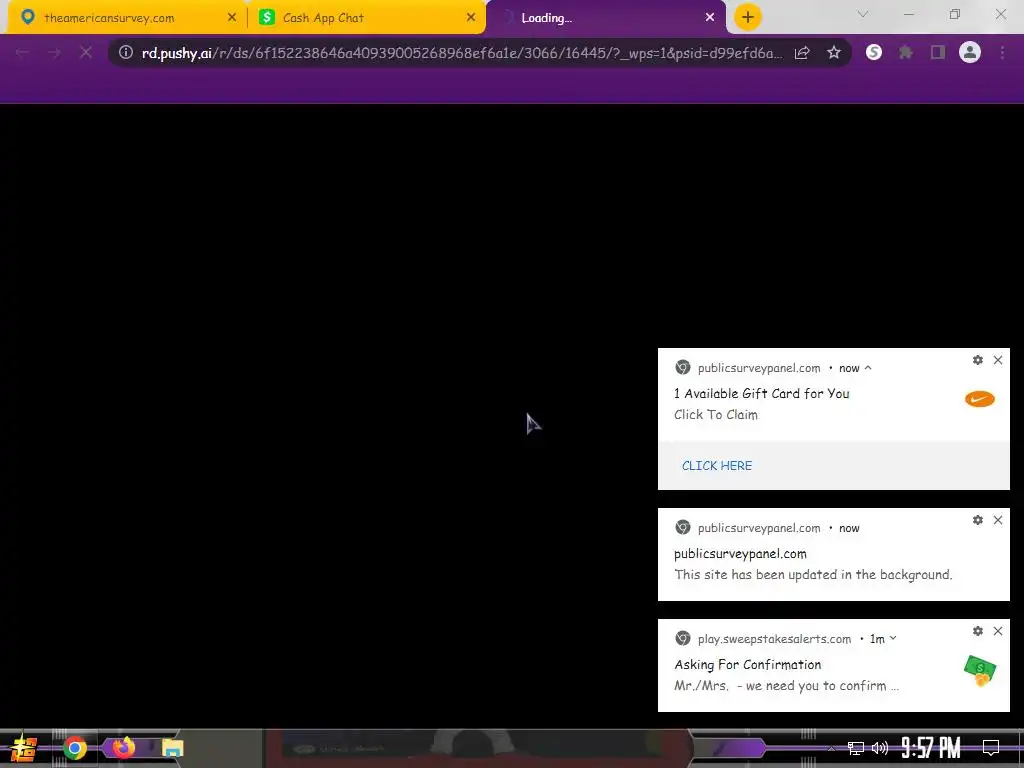Open the Start menu on taskbar
Viewport: 1024px width, 768px height.
24,748
